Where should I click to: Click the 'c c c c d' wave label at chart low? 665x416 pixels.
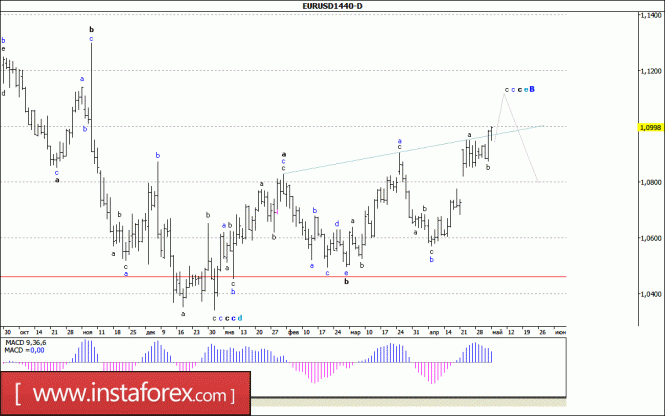227,318
